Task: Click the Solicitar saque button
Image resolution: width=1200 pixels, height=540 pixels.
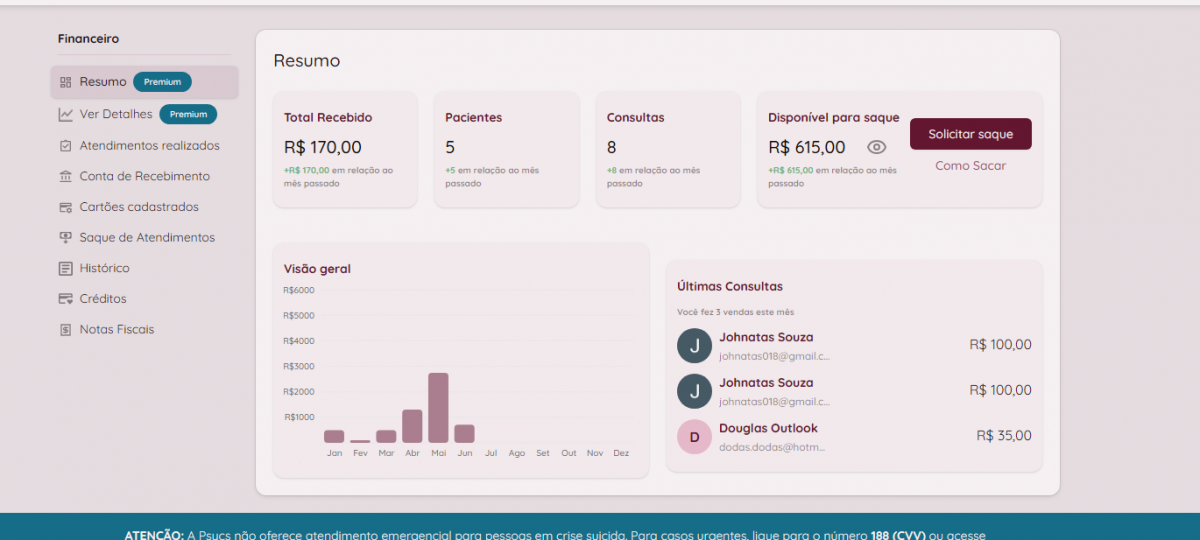Action: [970, 134]
